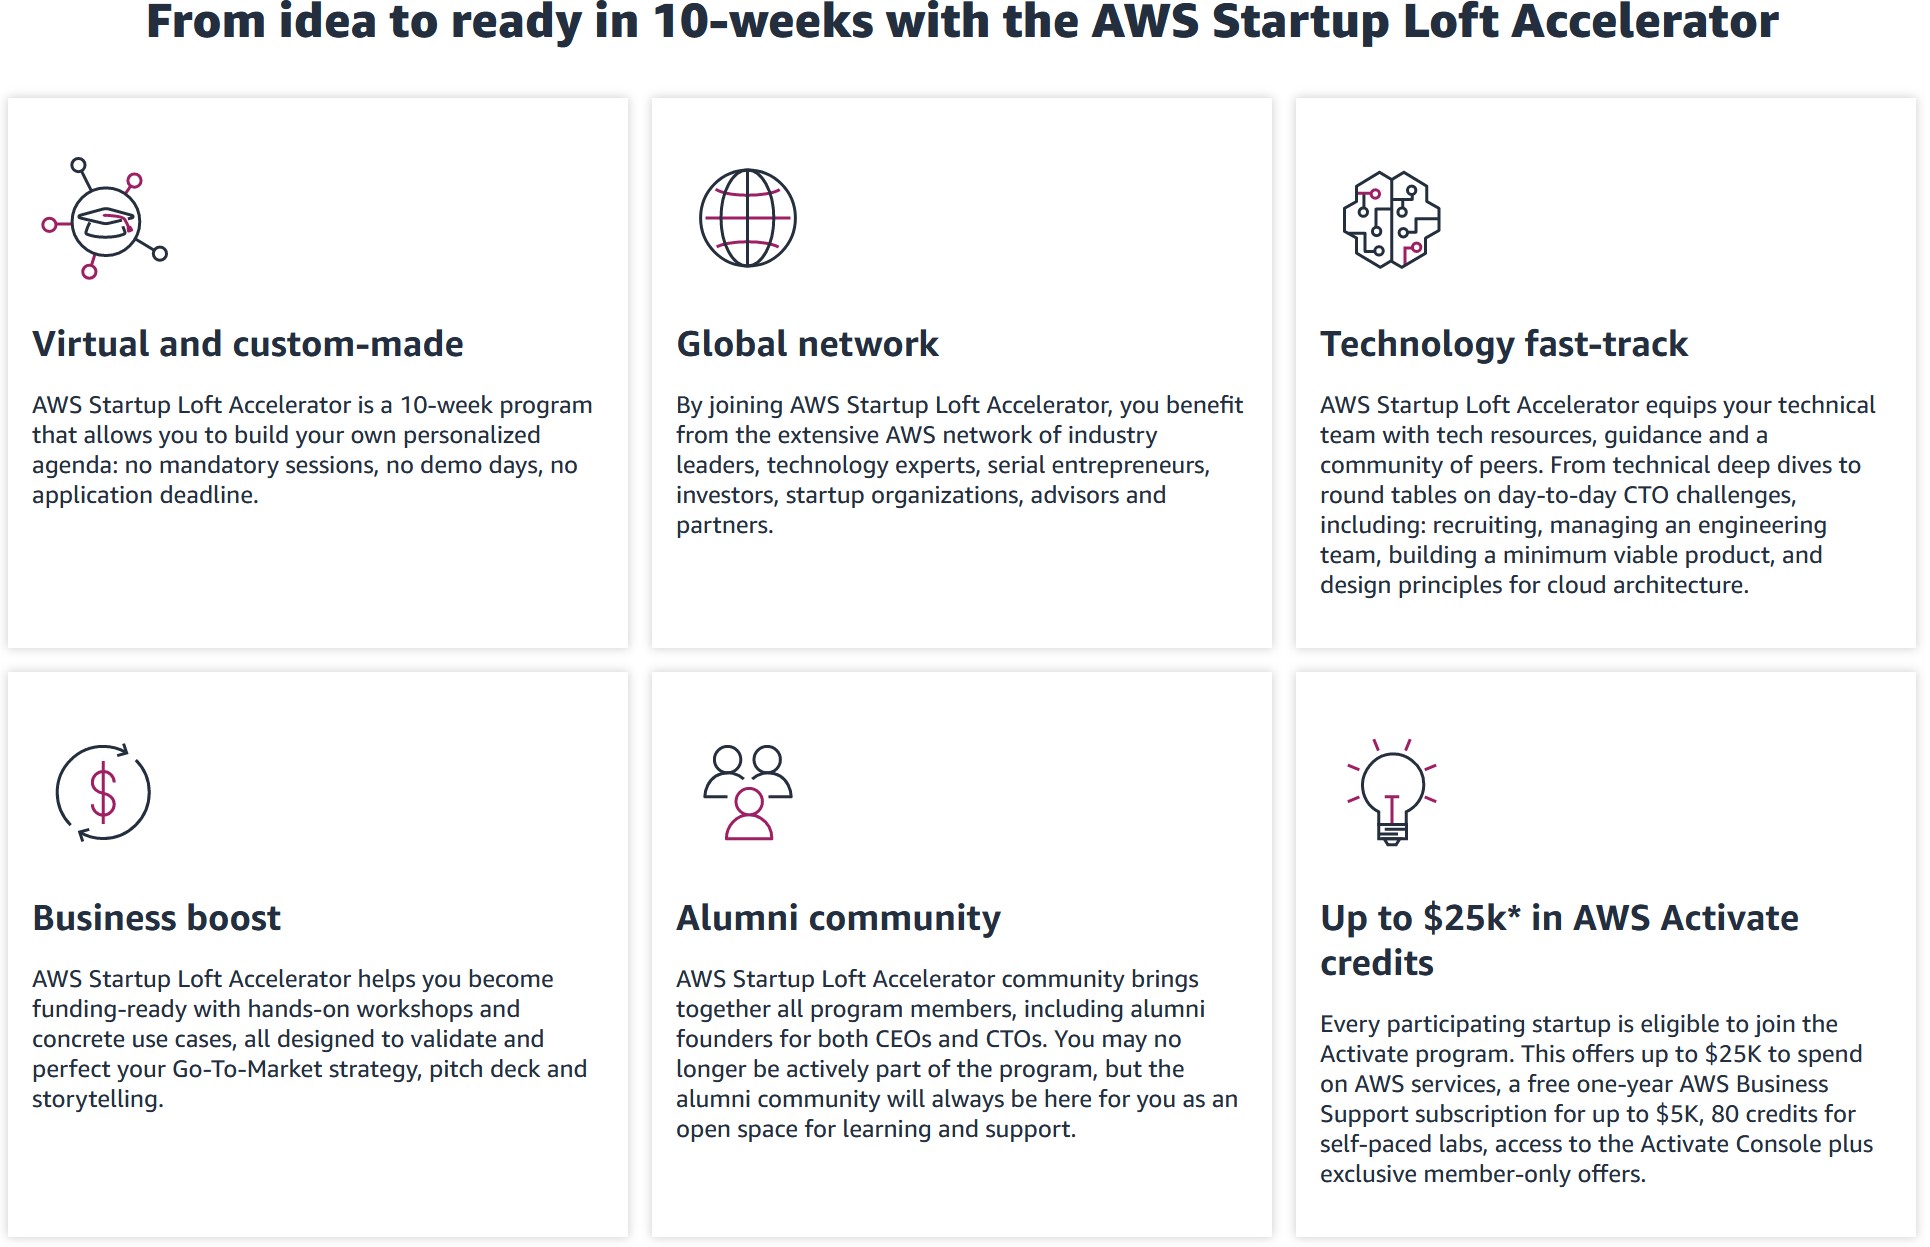This screenshot has height=1247, width=1930.
Task: Click the globe icon above Global network
Action: (748, 218)
